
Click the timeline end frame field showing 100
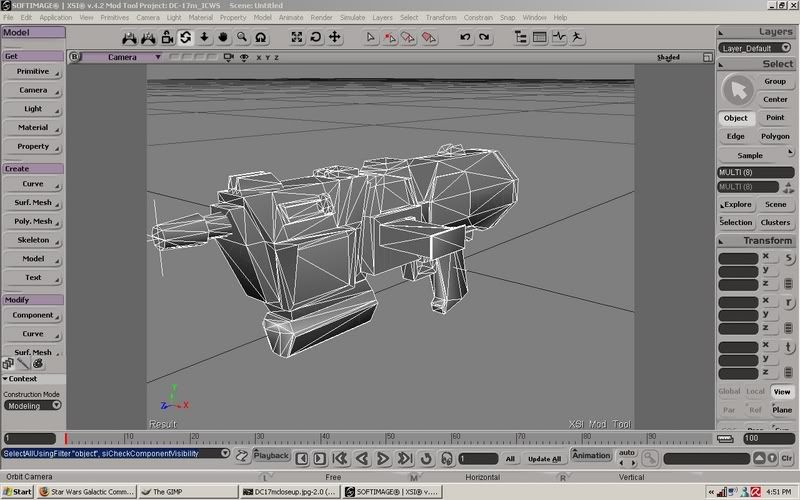coord(768,438)
